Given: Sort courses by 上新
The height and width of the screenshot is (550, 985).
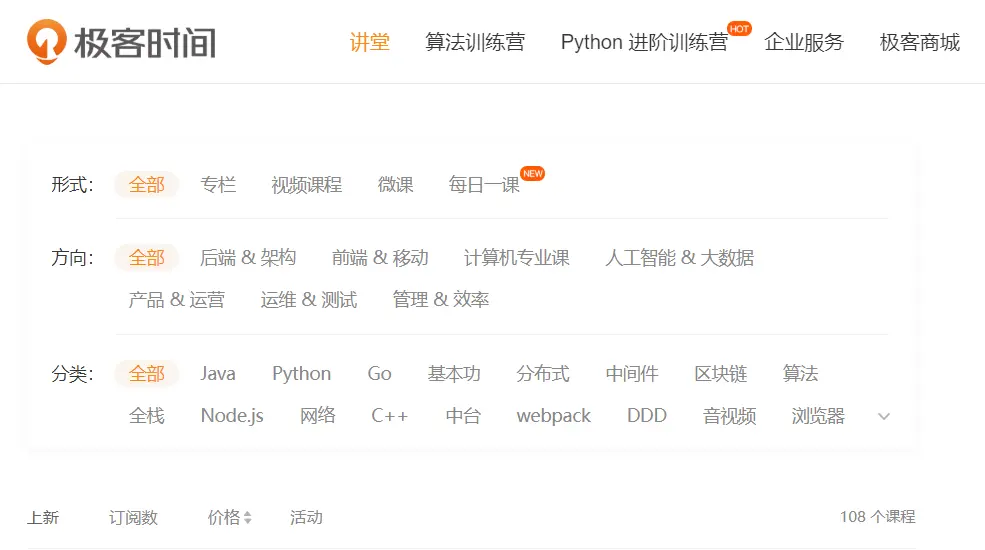Looking at the screenshot, I should coord(43,517).
